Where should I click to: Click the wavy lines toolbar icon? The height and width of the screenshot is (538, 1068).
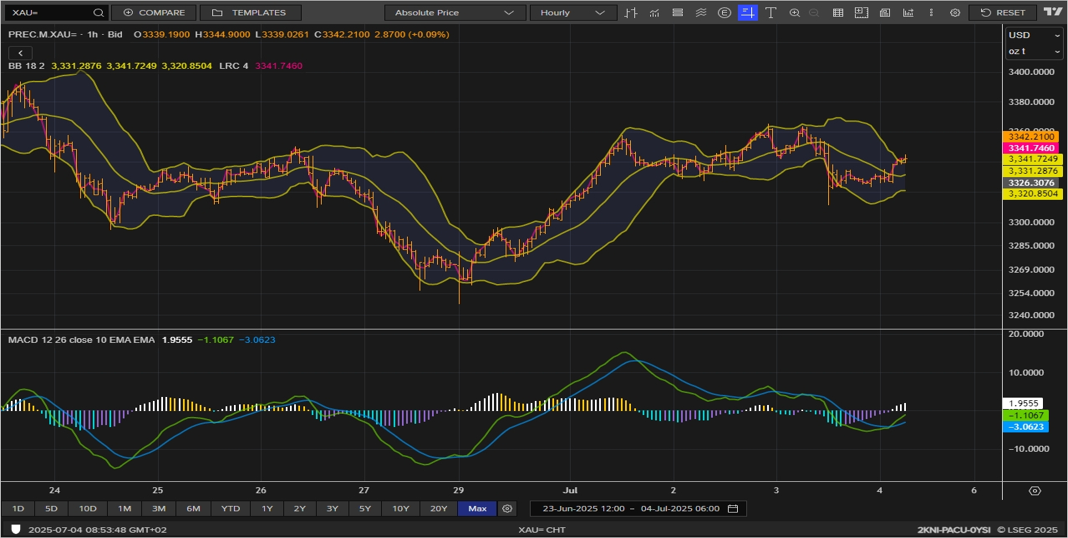point(701,12)
